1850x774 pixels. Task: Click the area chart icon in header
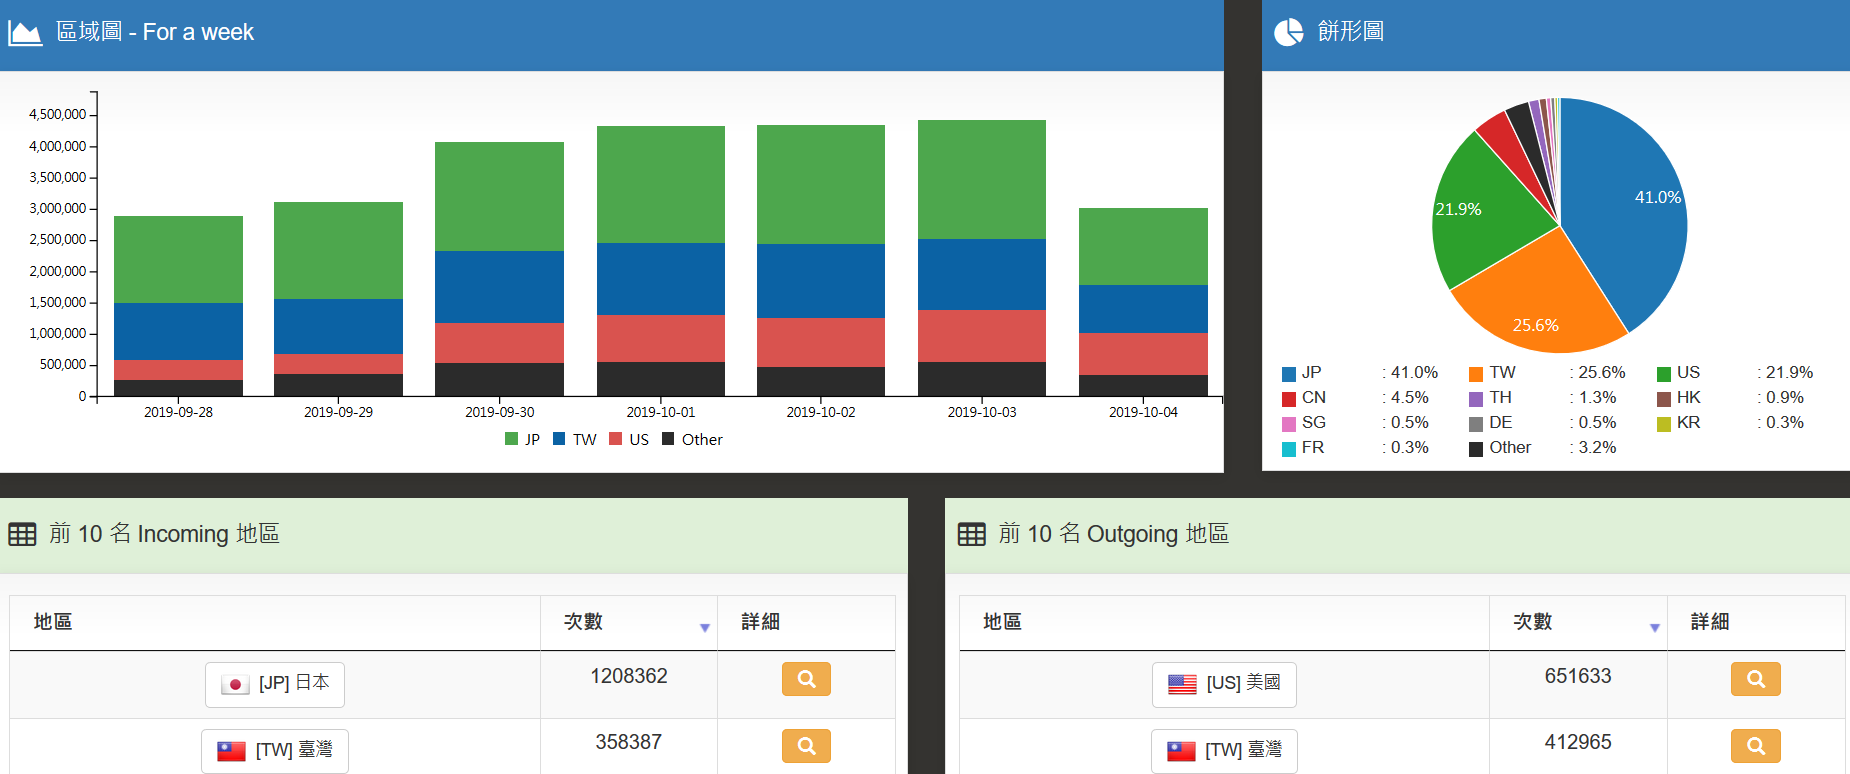(x=25, y=33)
